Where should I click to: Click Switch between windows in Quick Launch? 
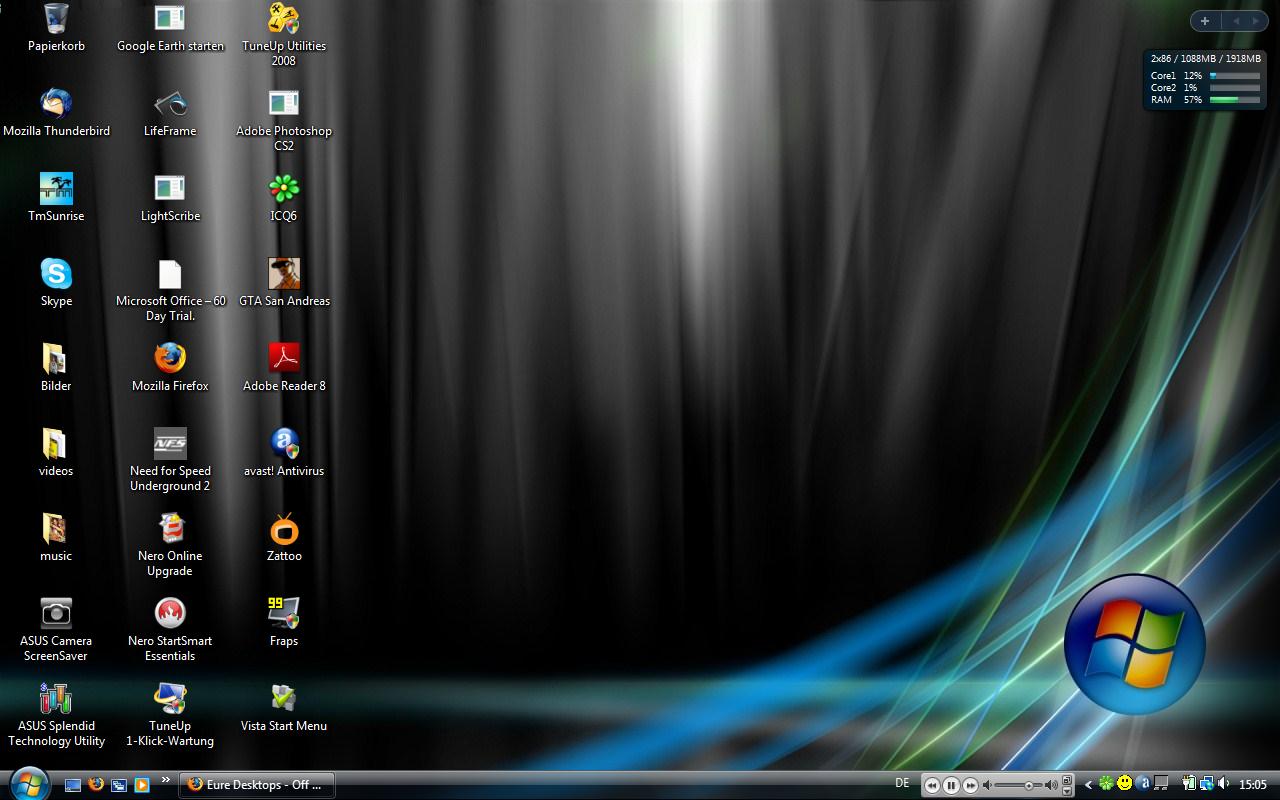coord(119,785)
